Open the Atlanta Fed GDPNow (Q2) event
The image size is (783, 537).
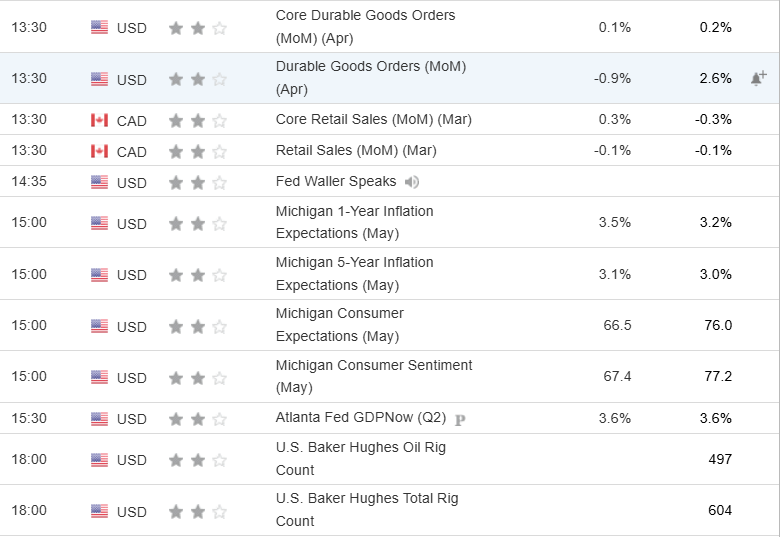click(360, 418)
